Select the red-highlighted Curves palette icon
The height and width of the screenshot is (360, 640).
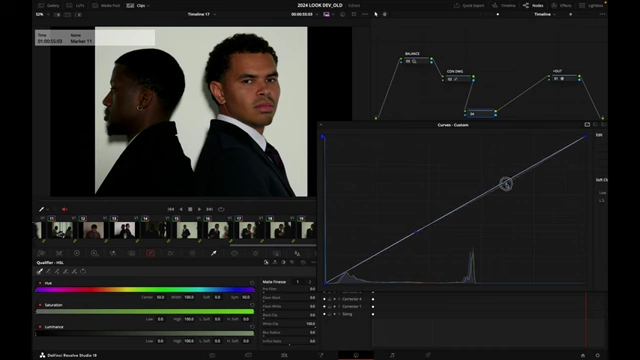pyautogui.click(x=150, y=253)
